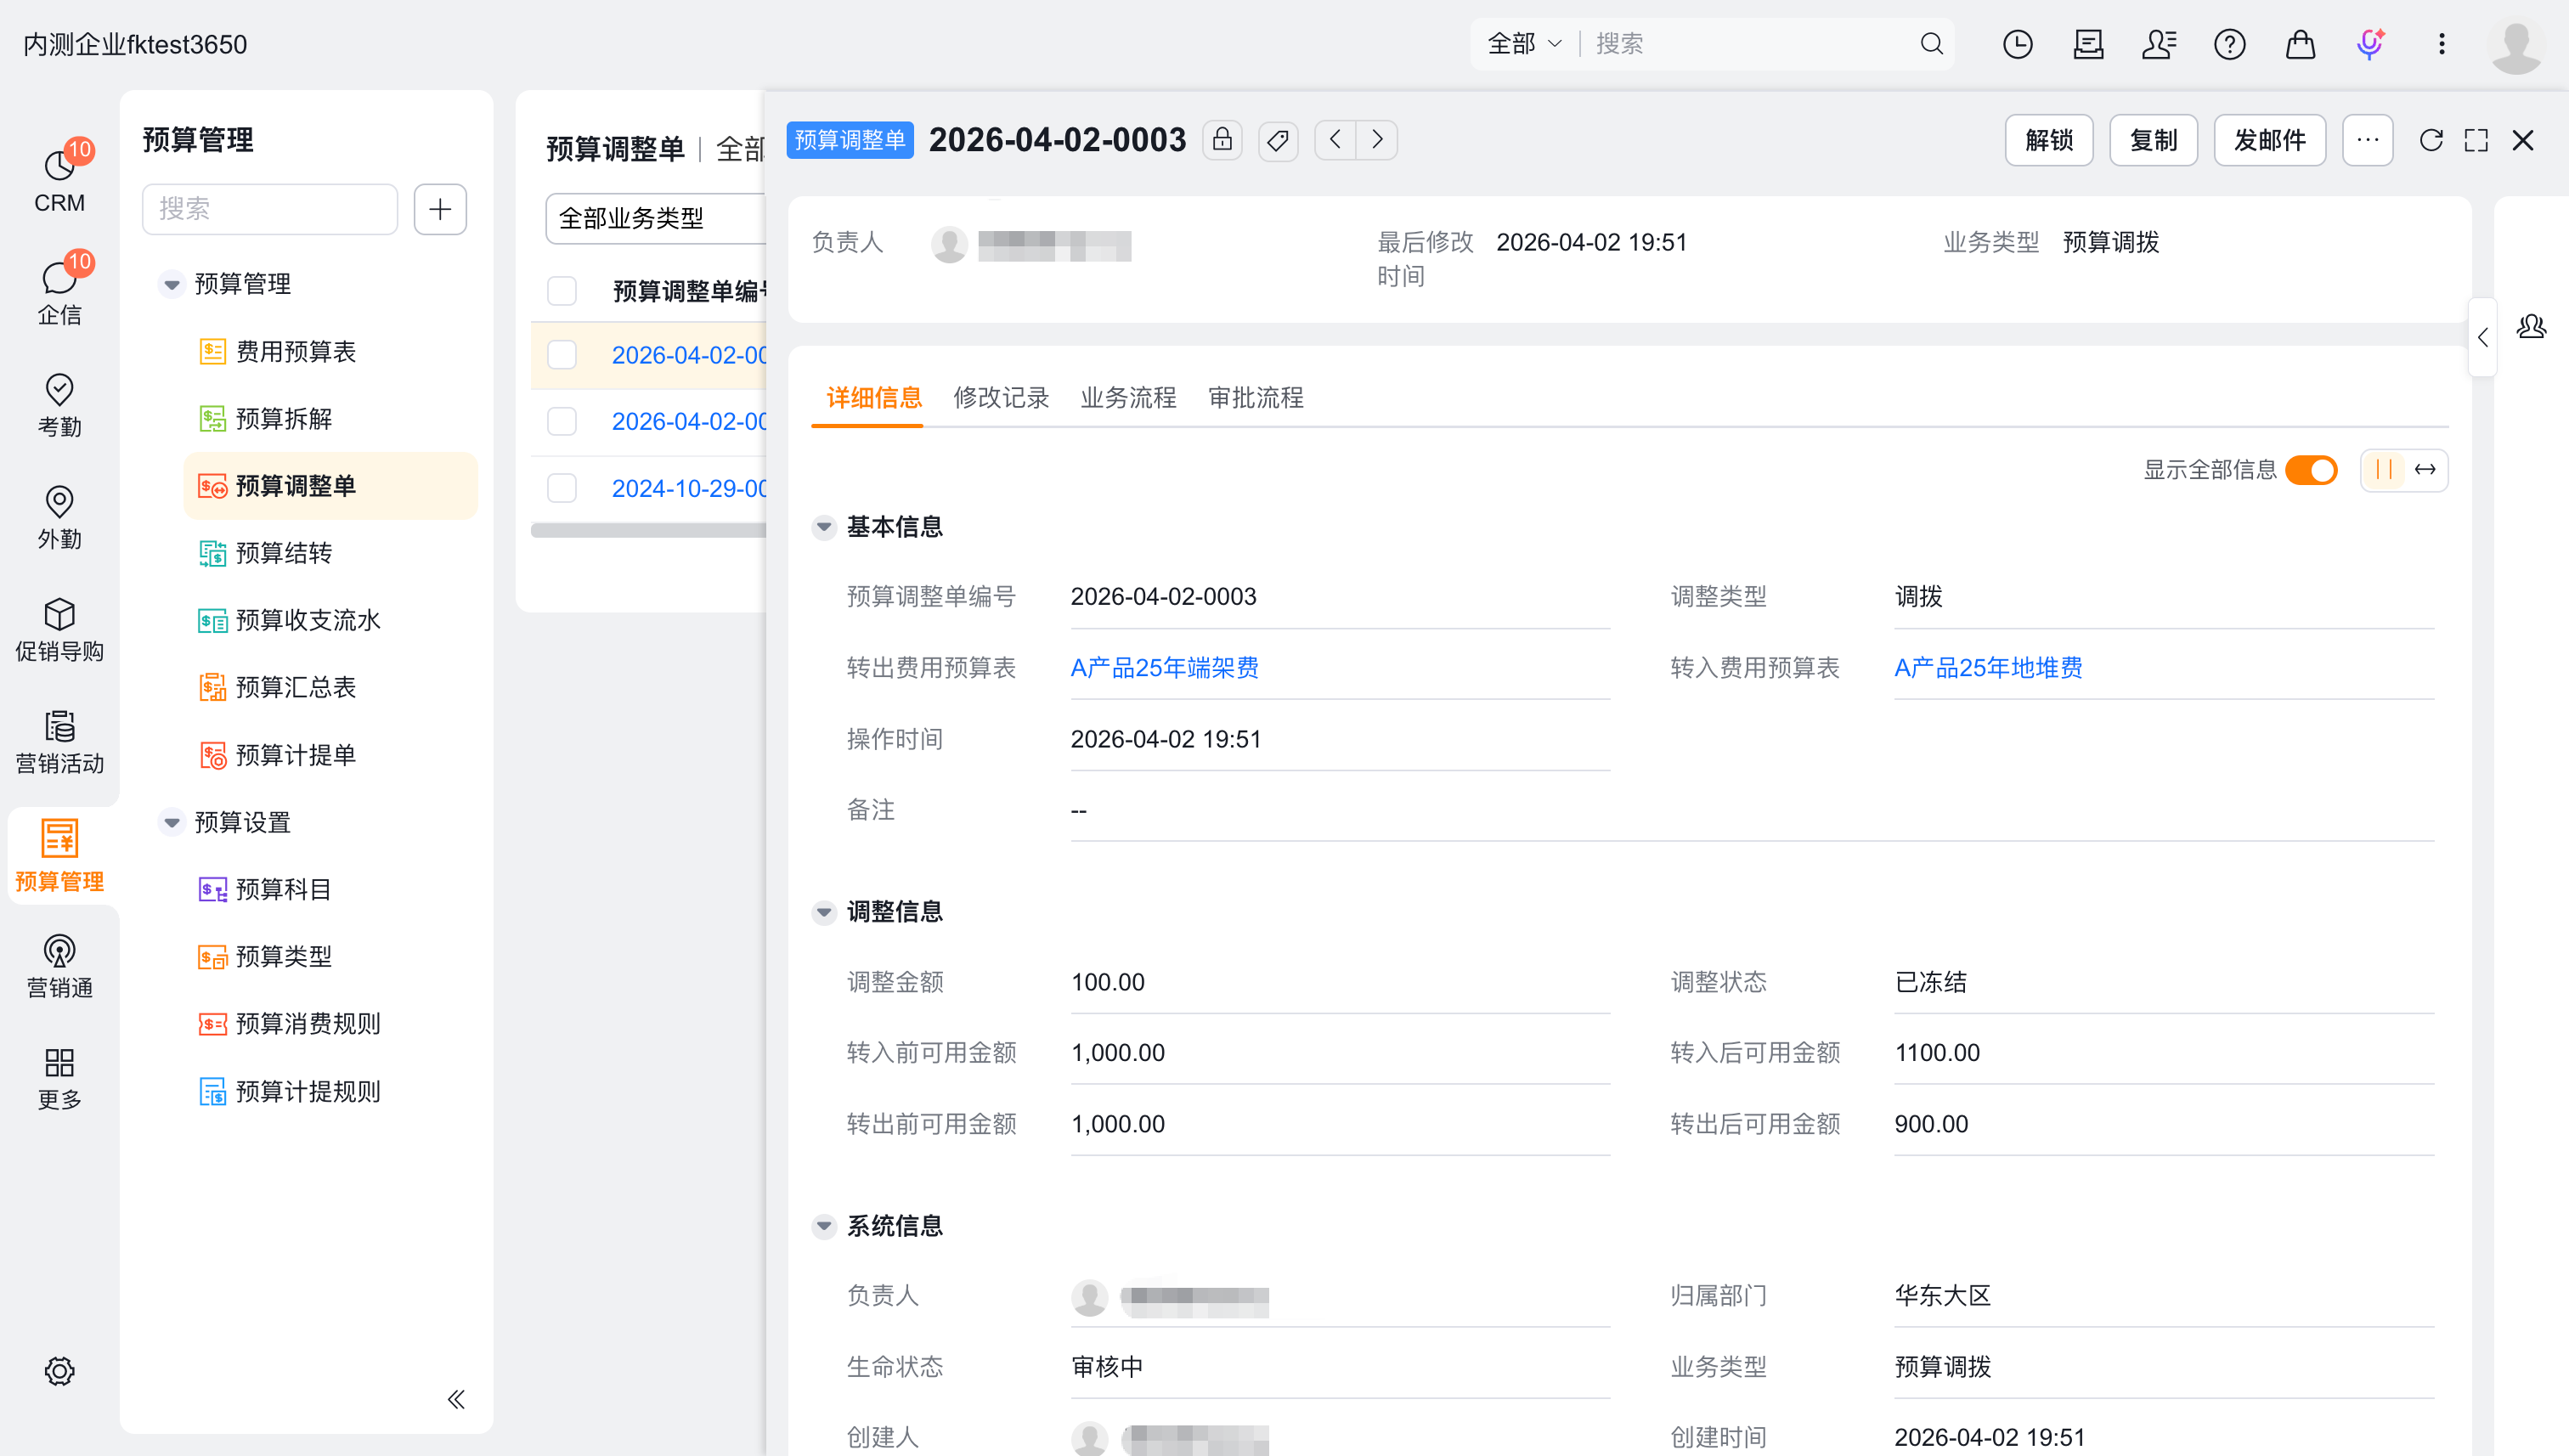Collapse the 系统信息 section
The width and height of the screenshot is (2569, 1456).
(824, 1225)
